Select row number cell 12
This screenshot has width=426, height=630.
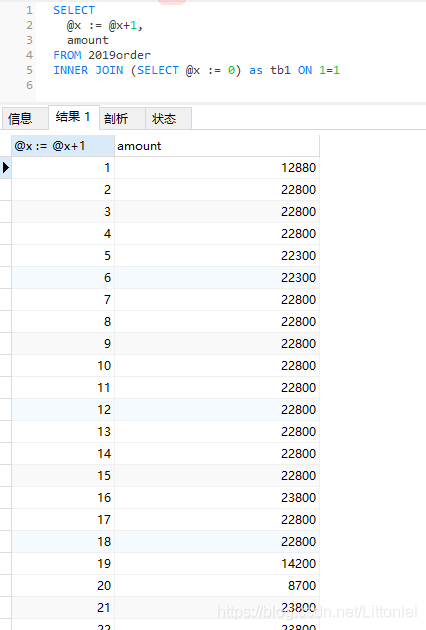[63, 409]
